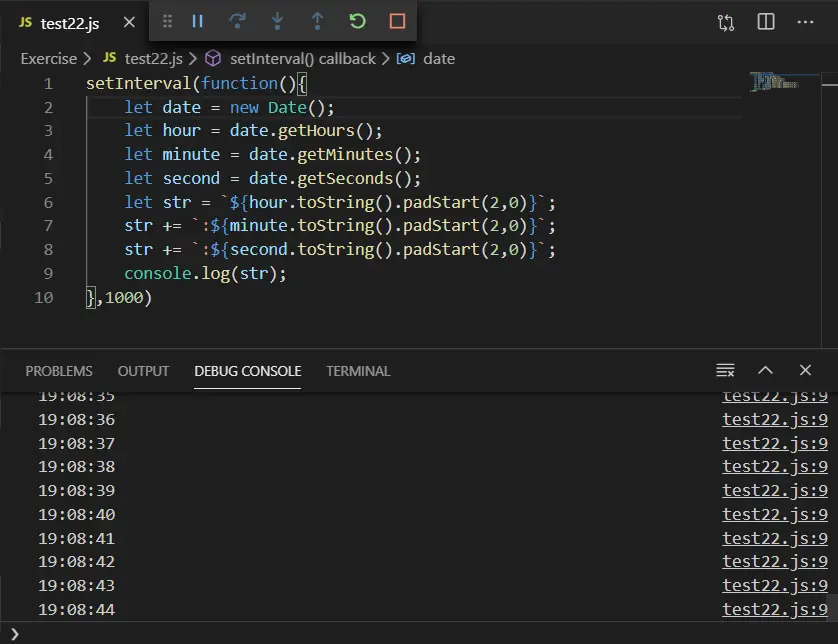This screenshot has height=644, width=838.
Task: Click the console output 19:08:40
Action: pos(76,515)
